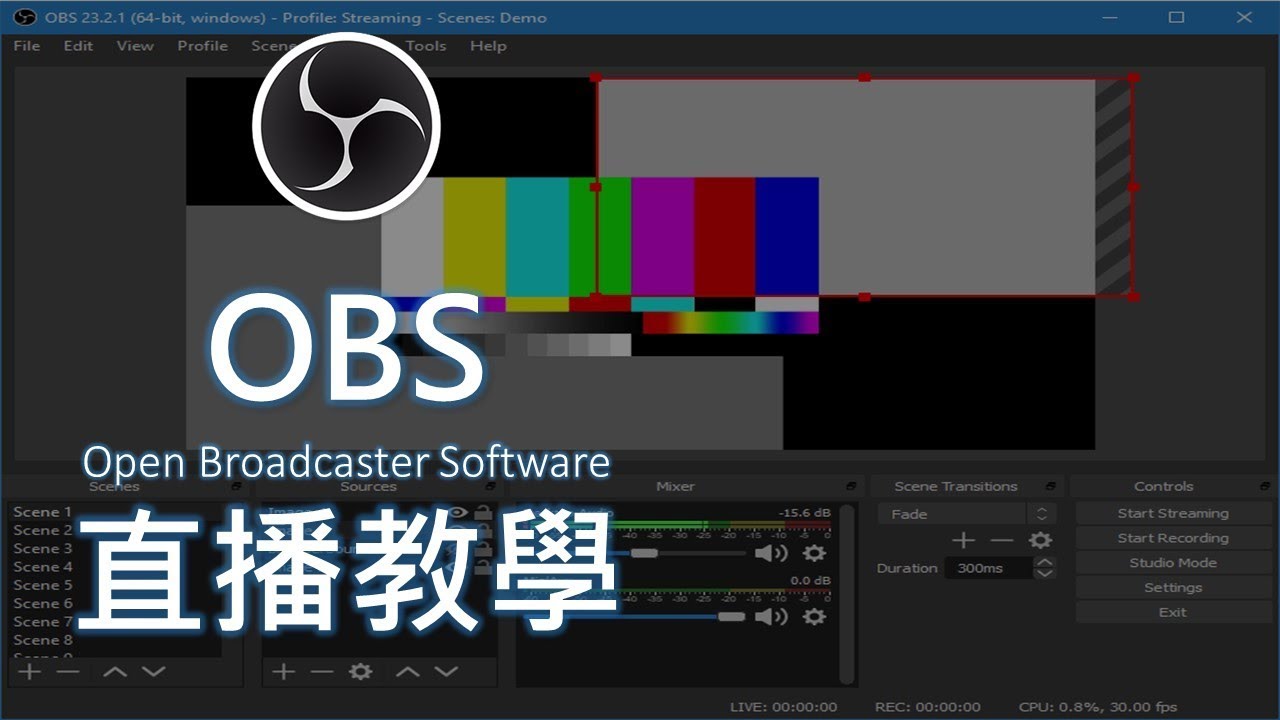Screen dimensions: 1280x720
Task: Decrease transition duration with the down arrow
Action: click(1045, 574)
